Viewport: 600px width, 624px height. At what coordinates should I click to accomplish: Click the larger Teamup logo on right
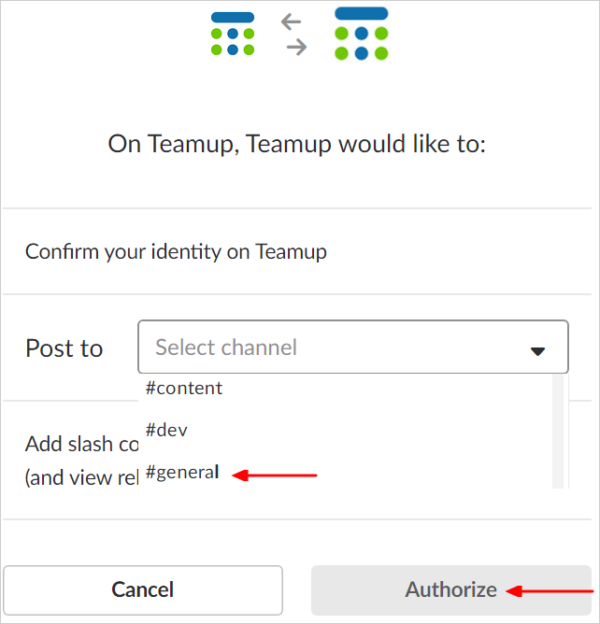[361, 33]
